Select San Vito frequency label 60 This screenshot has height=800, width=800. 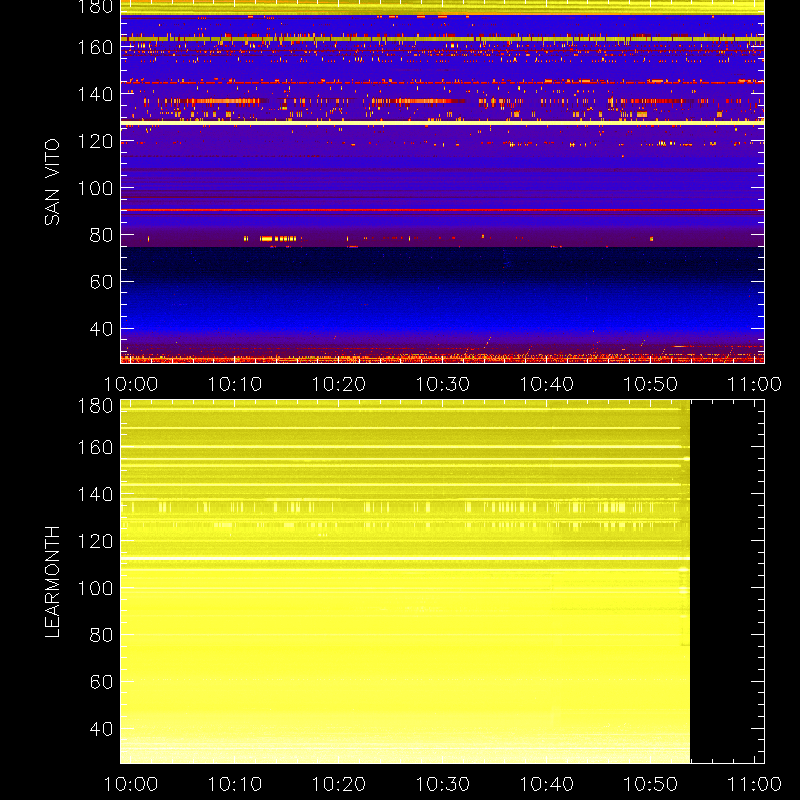pyautogui.click(x=101, y=282)
